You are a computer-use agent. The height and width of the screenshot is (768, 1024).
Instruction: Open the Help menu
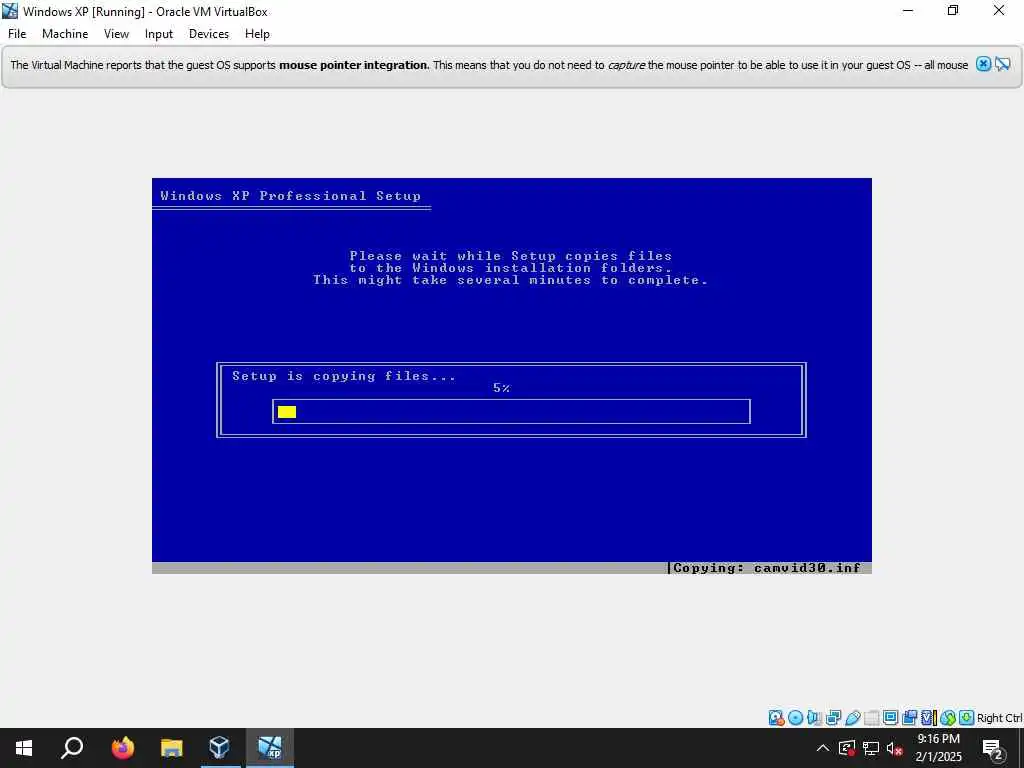[x=257, y=34]
